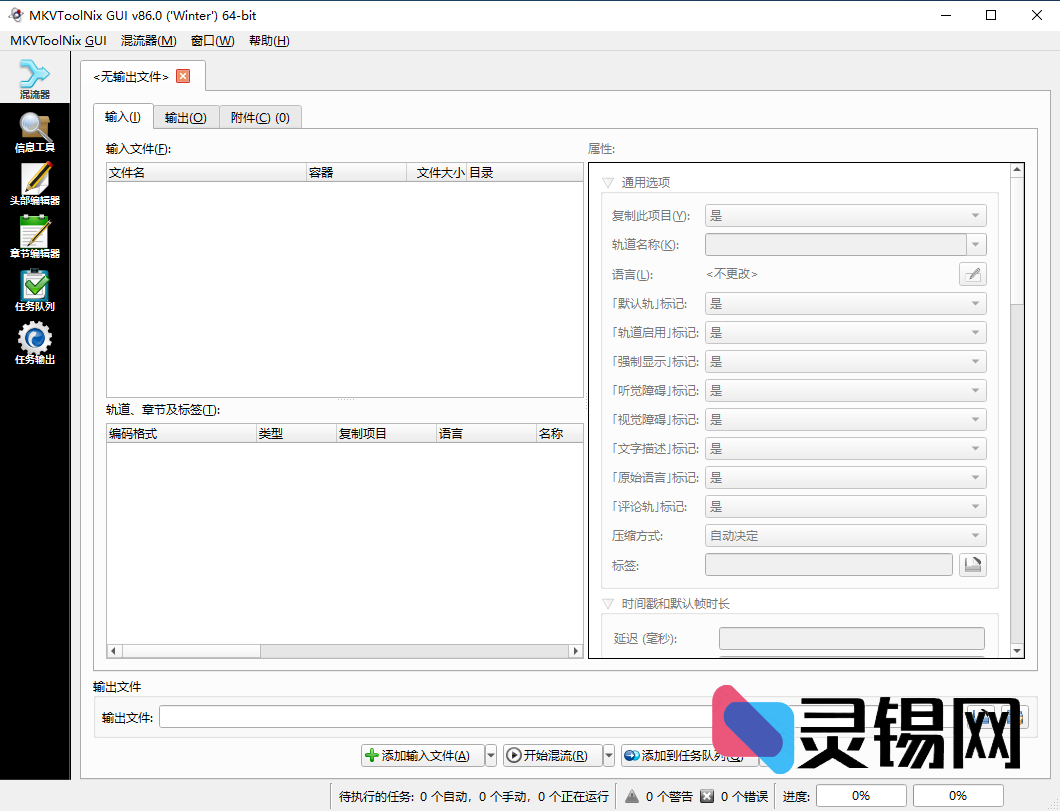Click the 添加输入文件 button
This screenshot has height=811, width=1060.
(x=421, y=755)
